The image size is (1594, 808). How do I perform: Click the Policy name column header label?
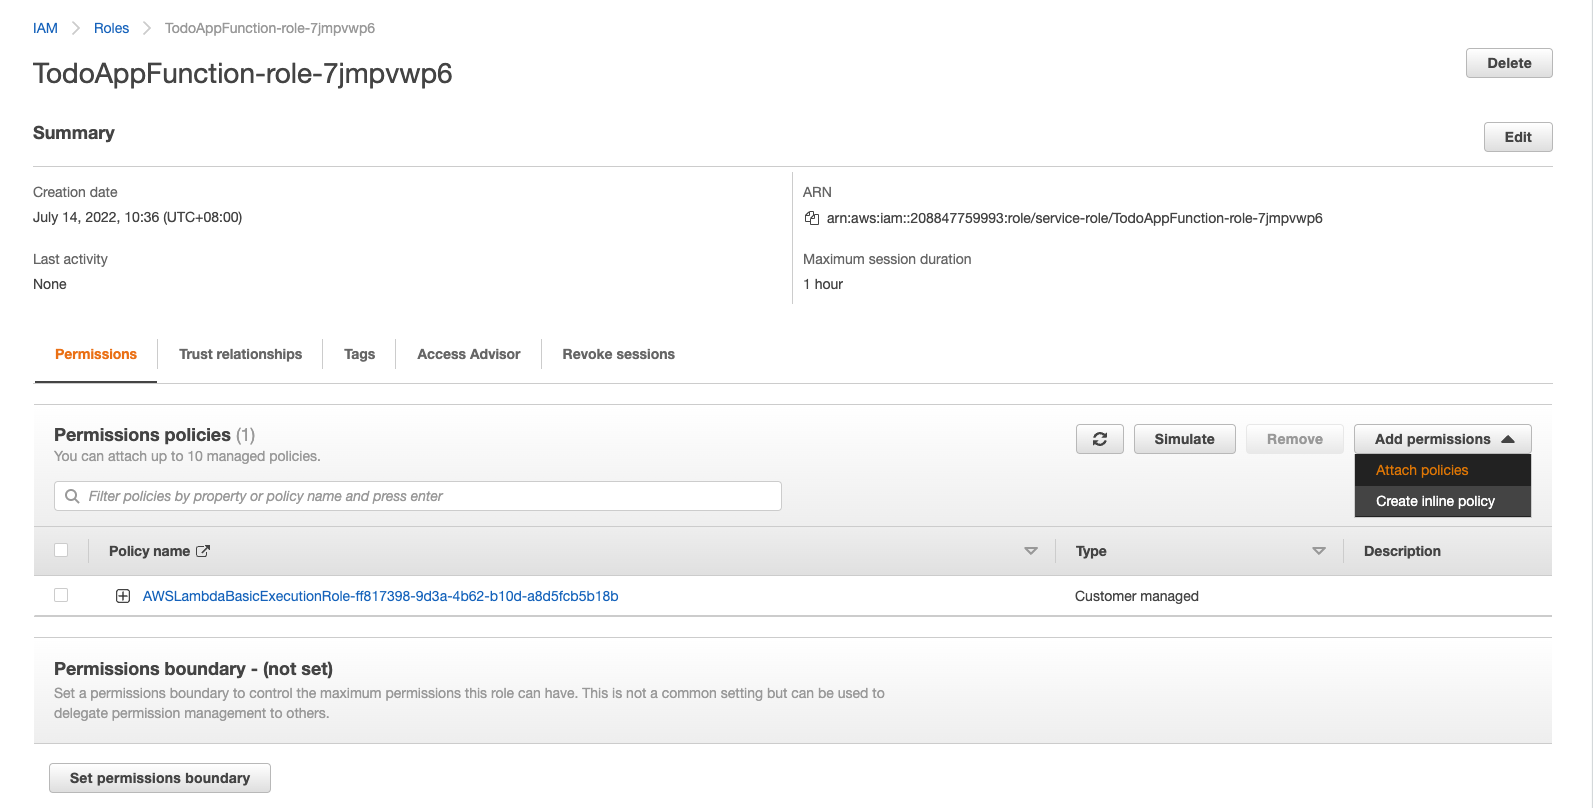click(149, 551)
